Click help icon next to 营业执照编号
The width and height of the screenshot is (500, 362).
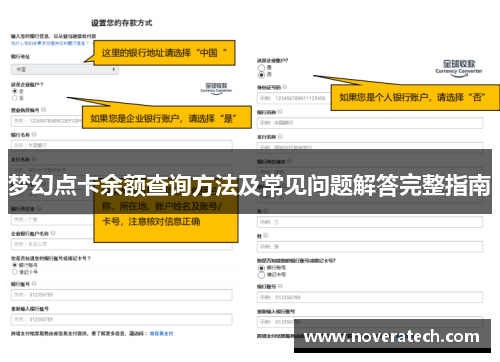point(43,109)
